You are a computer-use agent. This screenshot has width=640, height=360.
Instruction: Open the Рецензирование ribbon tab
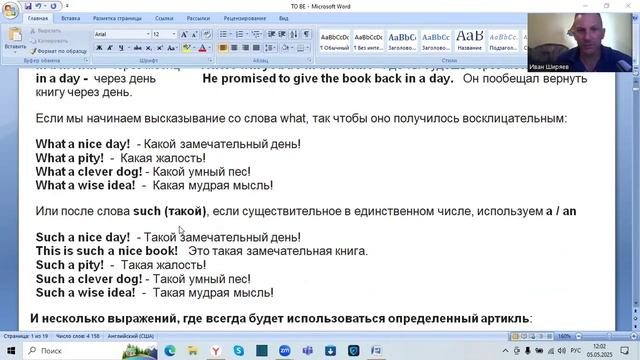[245, 18]
